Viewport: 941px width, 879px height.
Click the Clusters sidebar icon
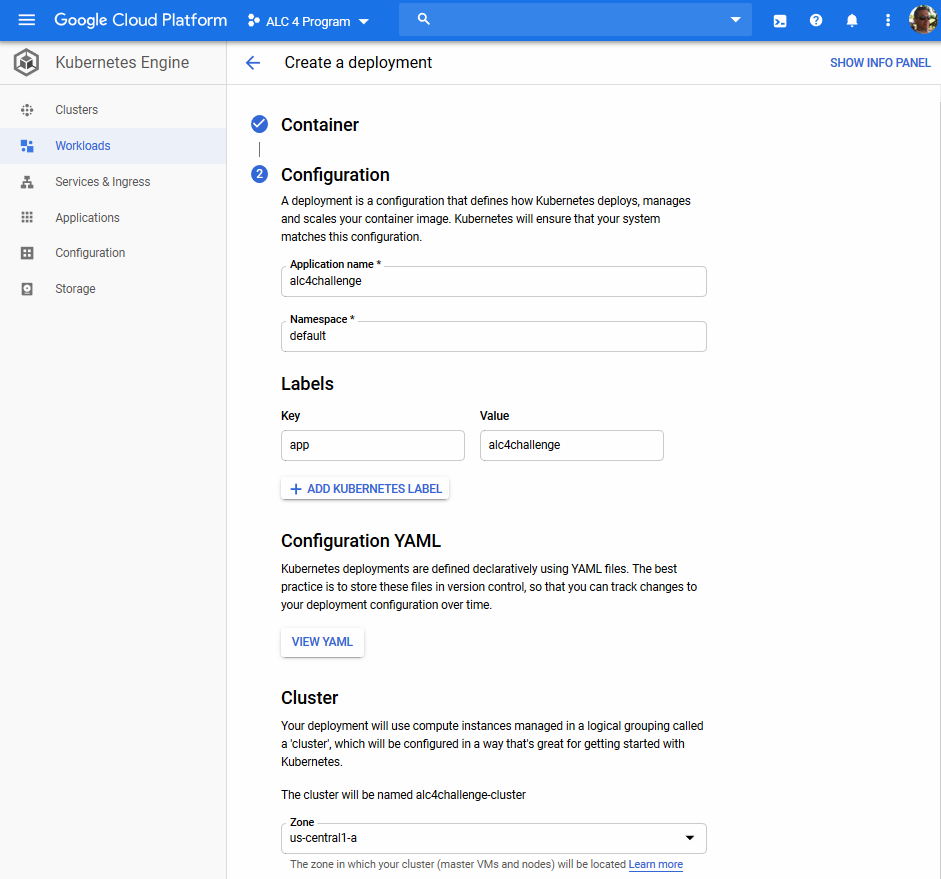point(27,110)
